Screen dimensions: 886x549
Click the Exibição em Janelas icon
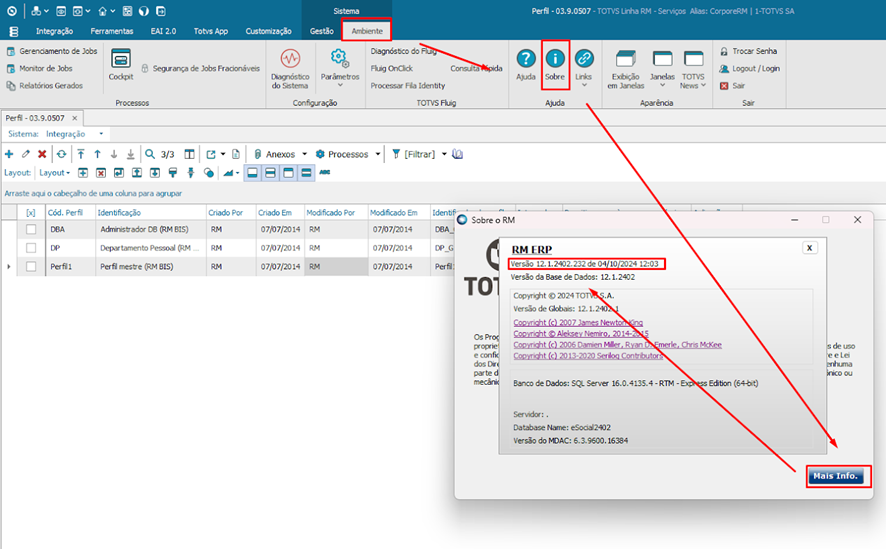tap(626, 59)
